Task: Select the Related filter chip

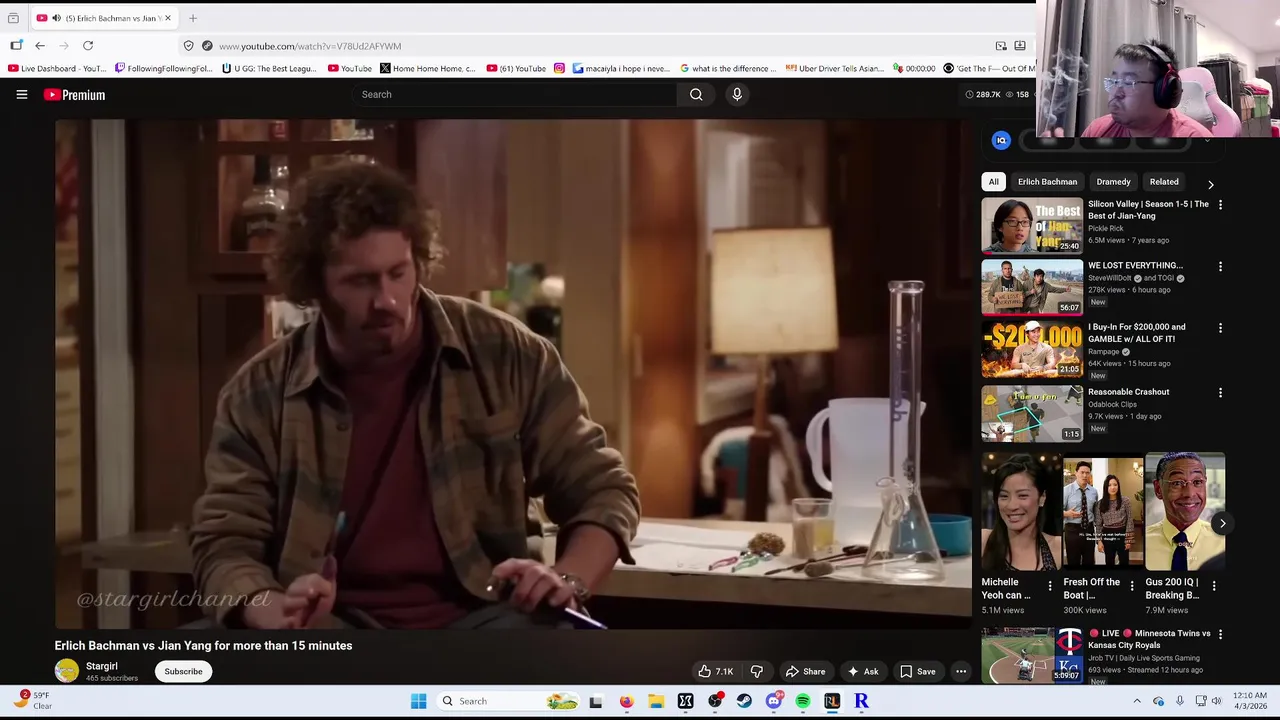Action: 1164,182
